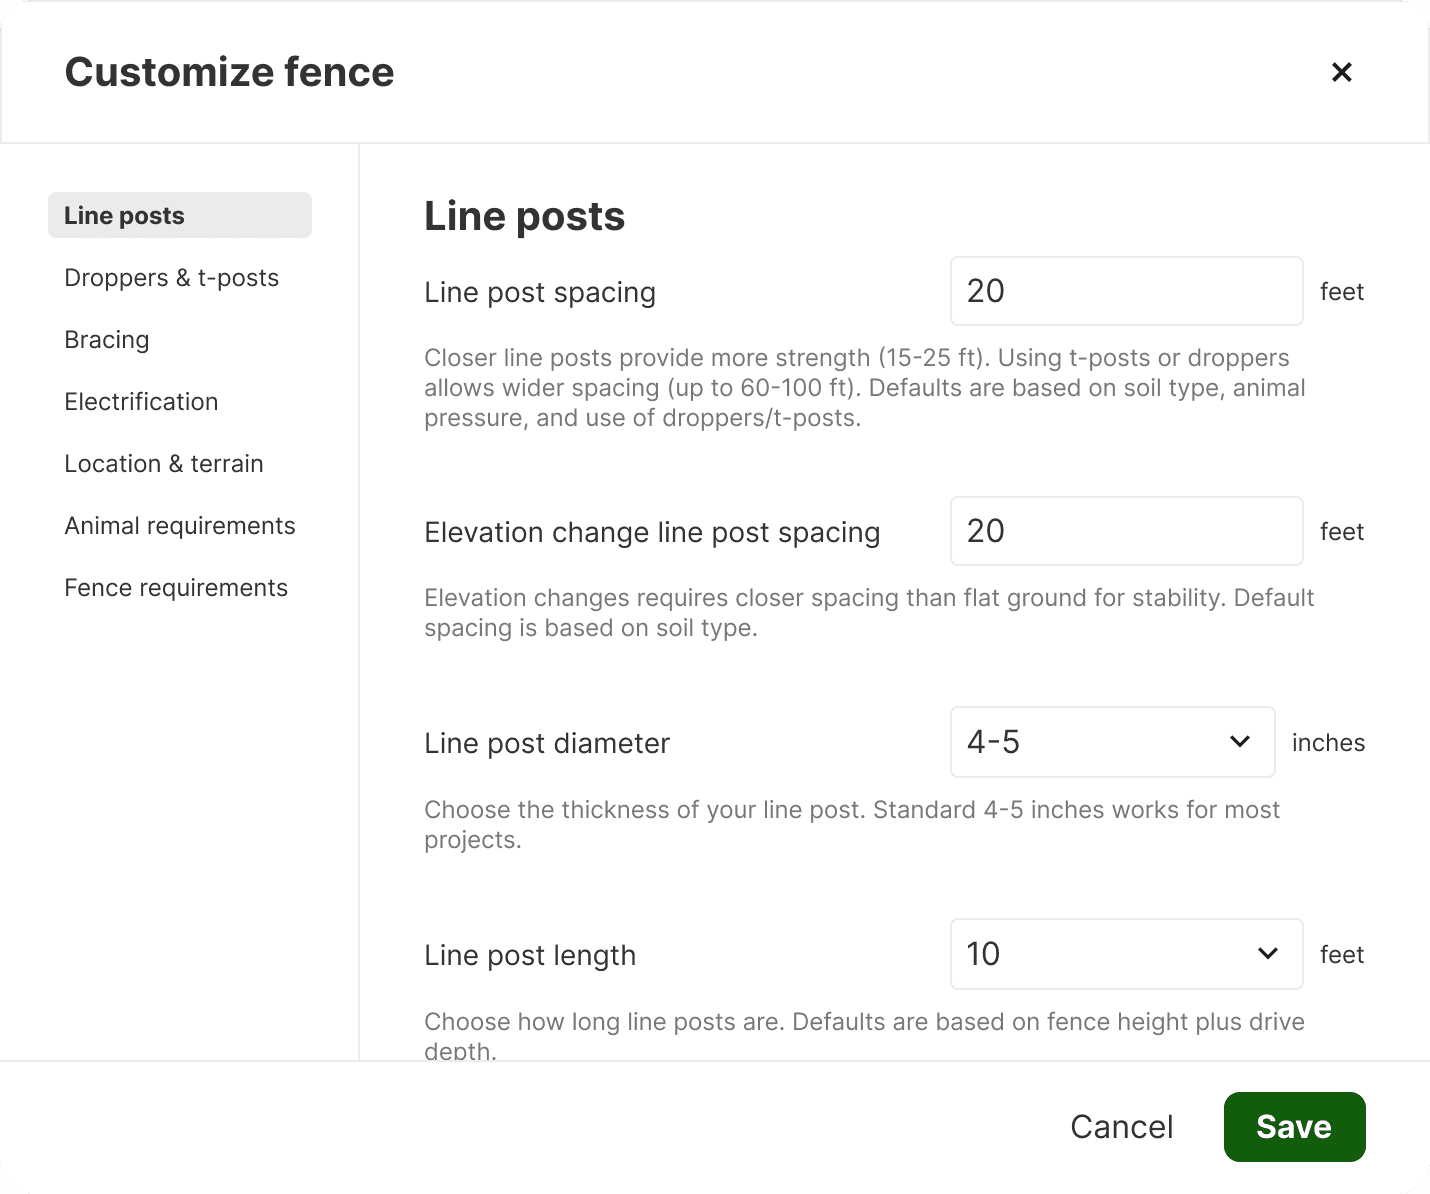Close the Customize fence dialog

[1341, 72]
